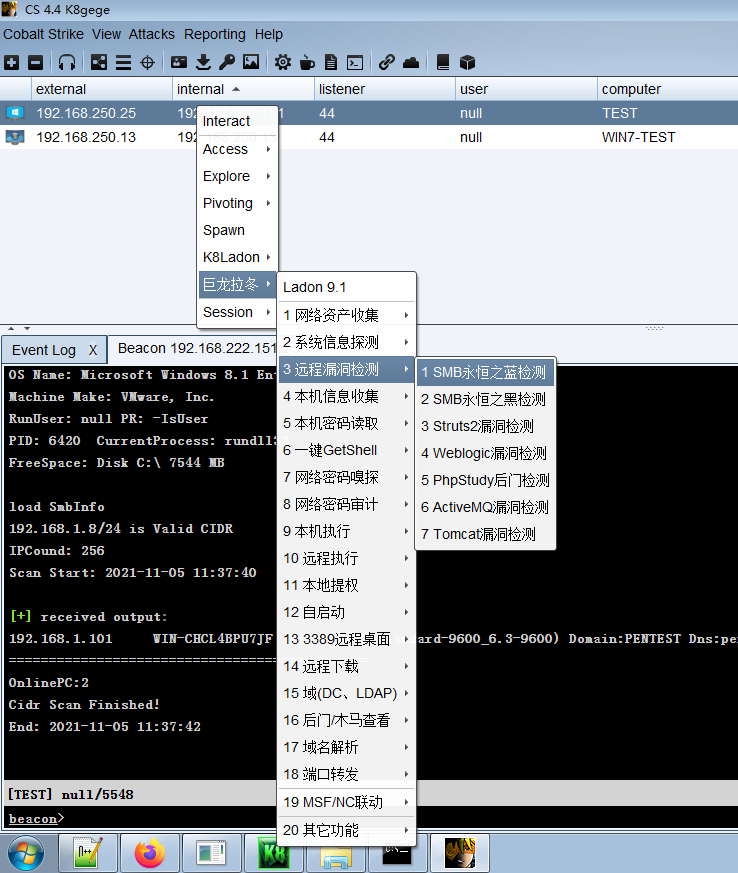Select 5 PhpStudy后门检测
The width and height of the screenshot is (738, 873).
pyautogui.click(x=485, y=480)
